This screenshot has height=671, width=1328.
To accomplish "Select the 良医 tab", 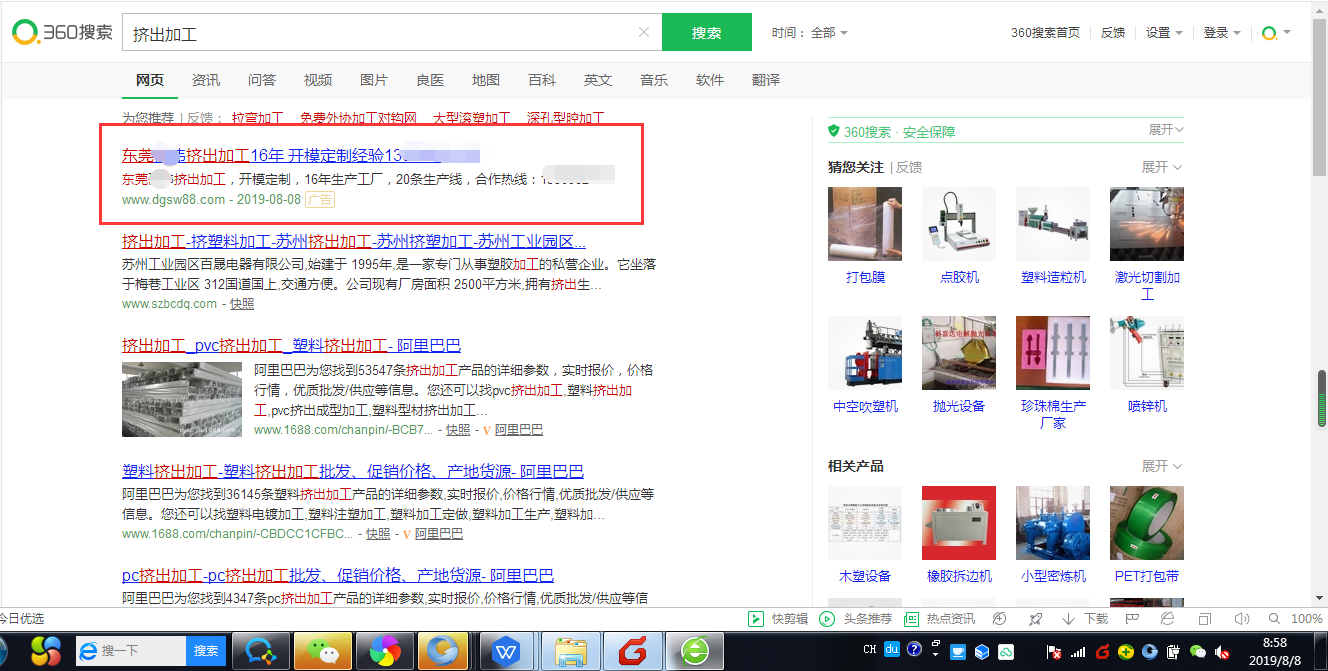I will (430, 80).
